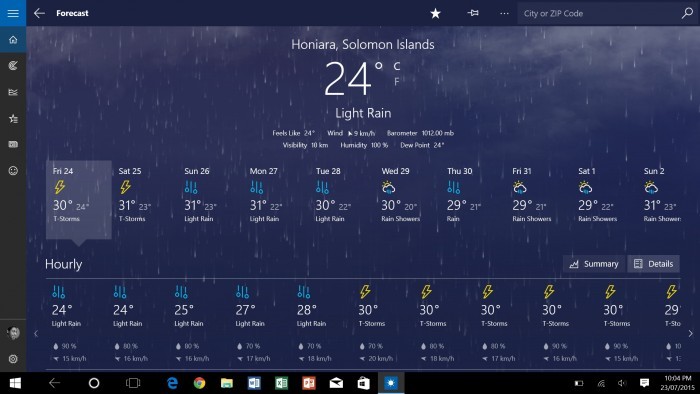Open network status in system tray
The width and height of the screenshot is (700, 394).
coord(601,383)
